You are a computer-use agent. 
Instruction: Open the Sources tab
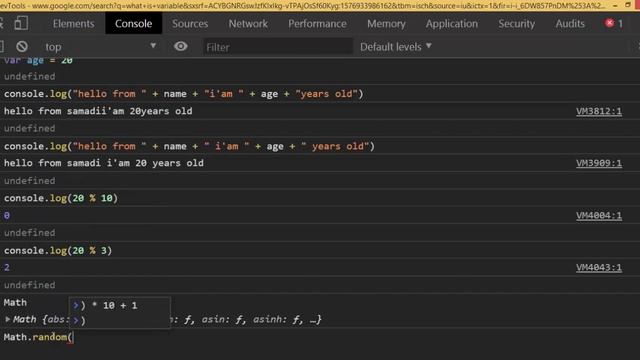[190, 24]
